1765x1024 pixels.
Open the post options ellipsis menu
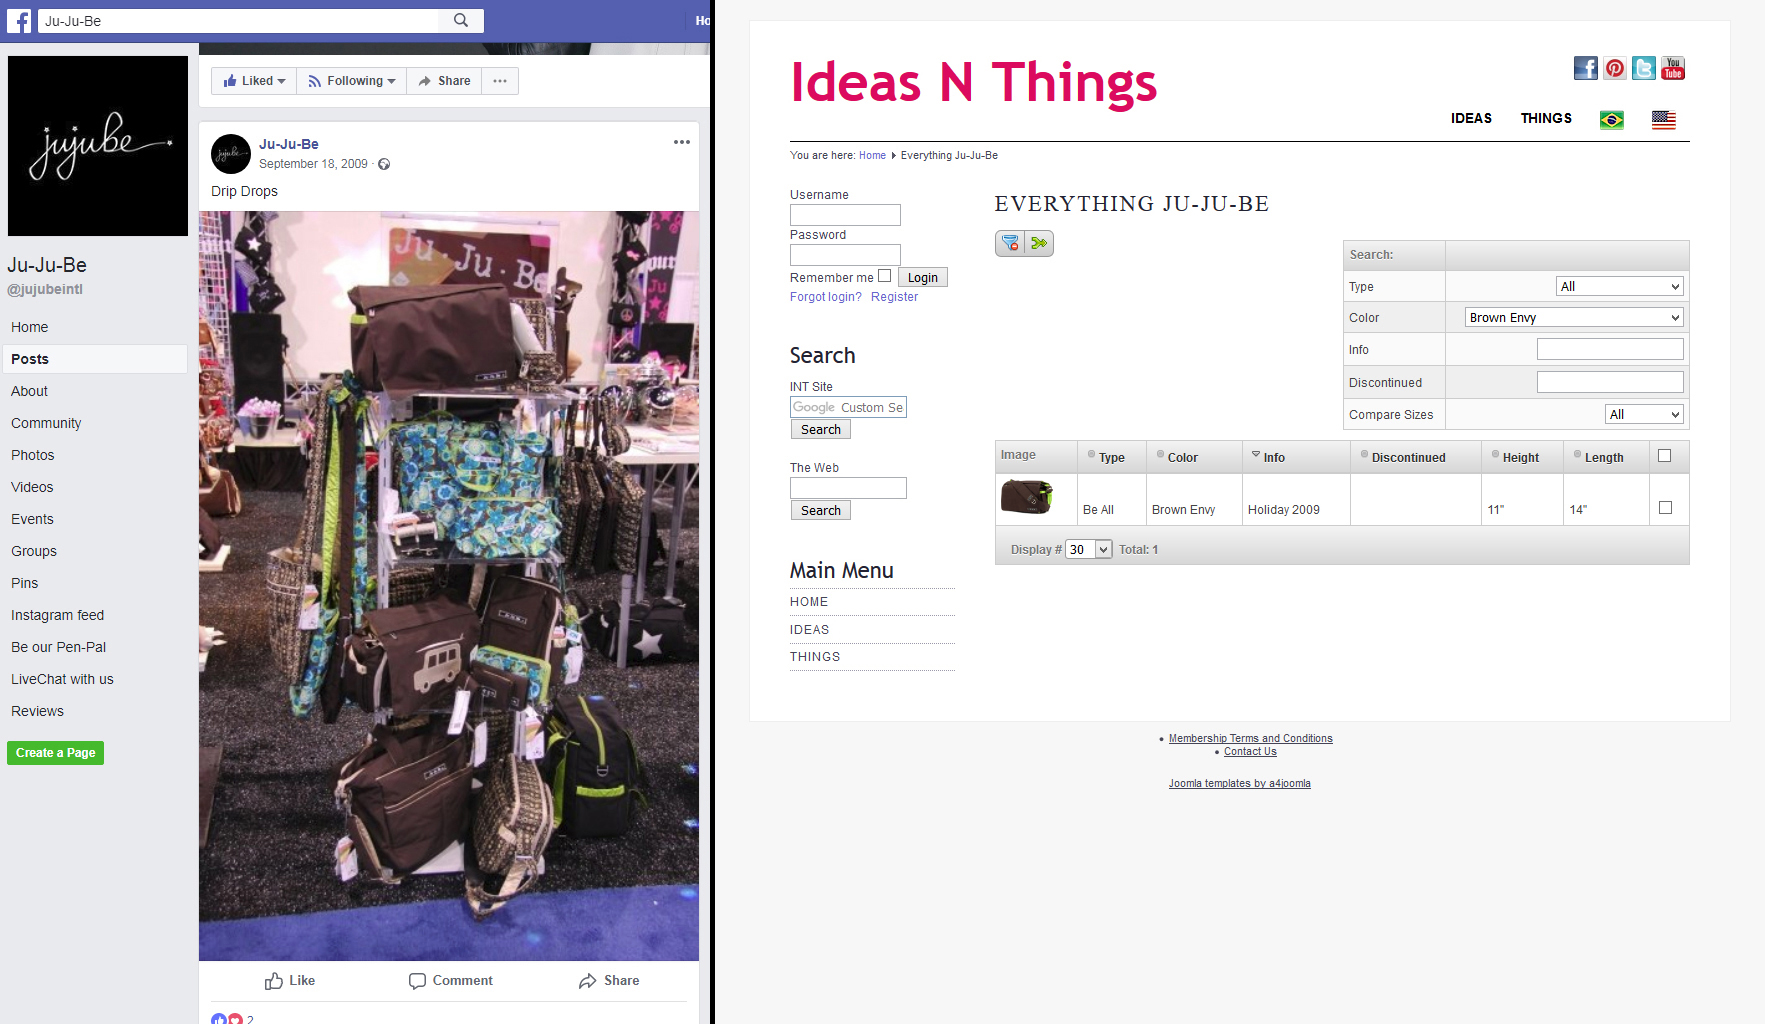tap(682, 142)
